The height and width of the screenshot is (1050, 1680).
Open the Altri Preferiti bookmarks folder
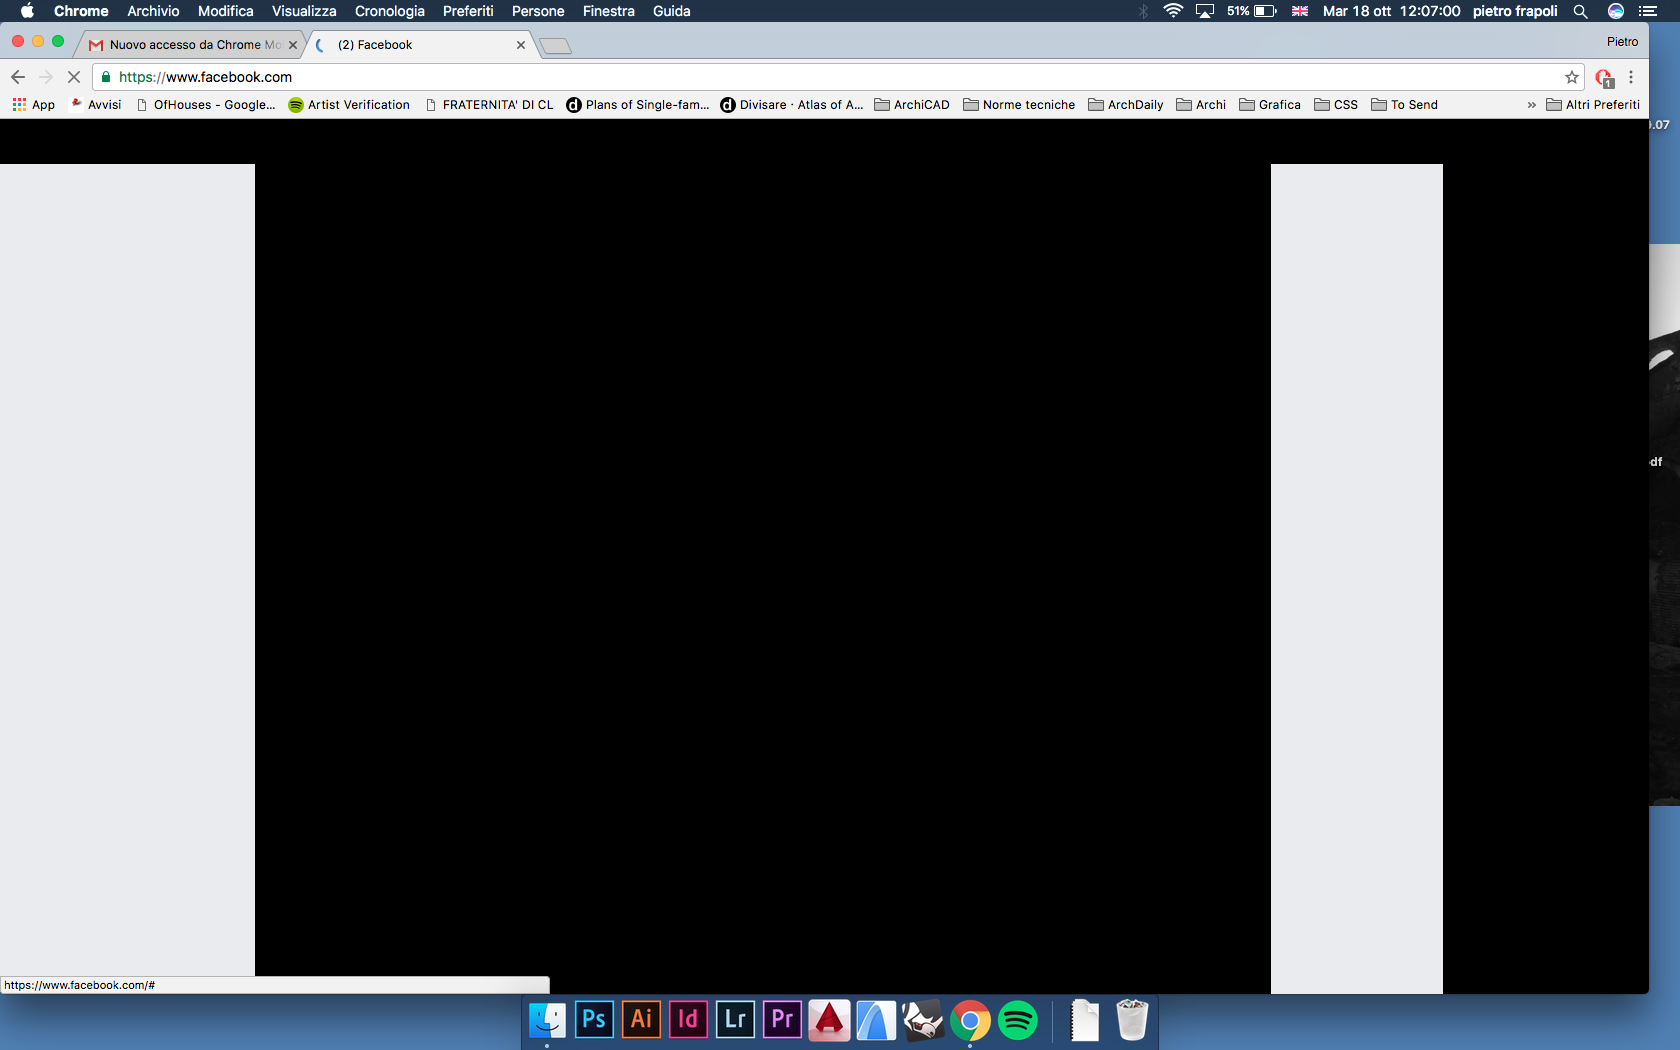point(1593,105)
